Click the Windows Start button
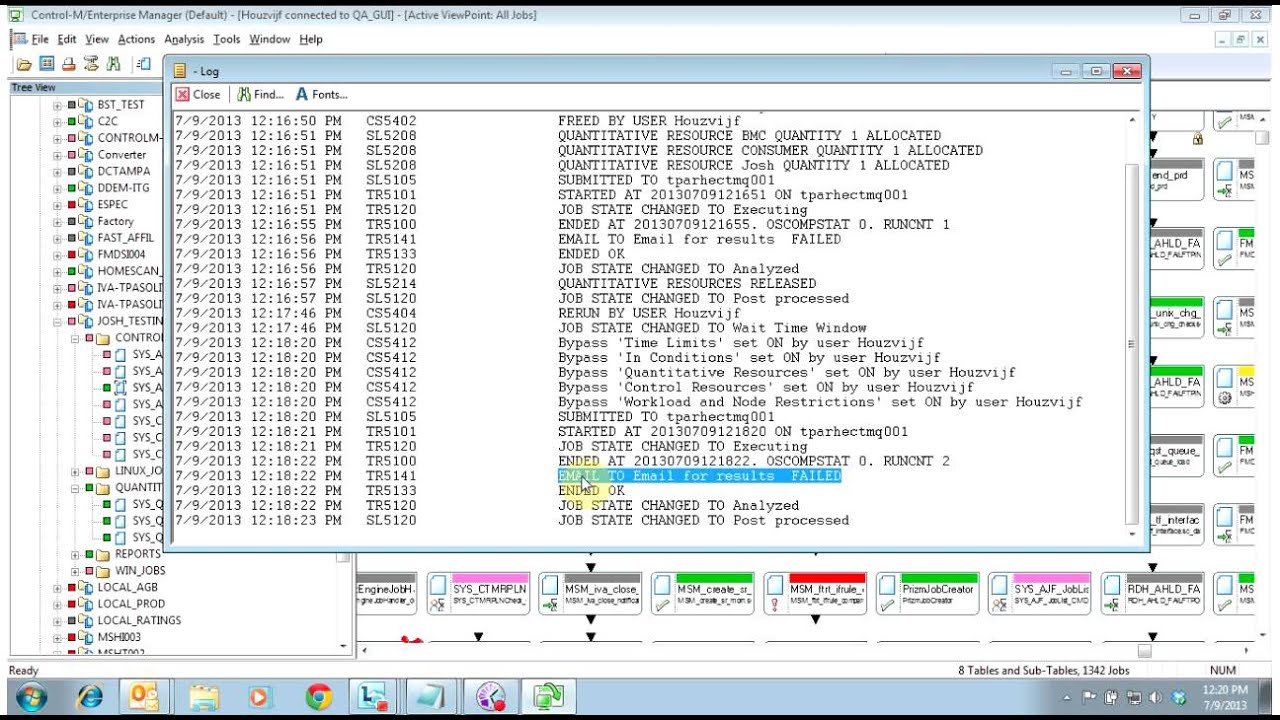This screenshot has width=1280, height=720. (x=30, y=697)
